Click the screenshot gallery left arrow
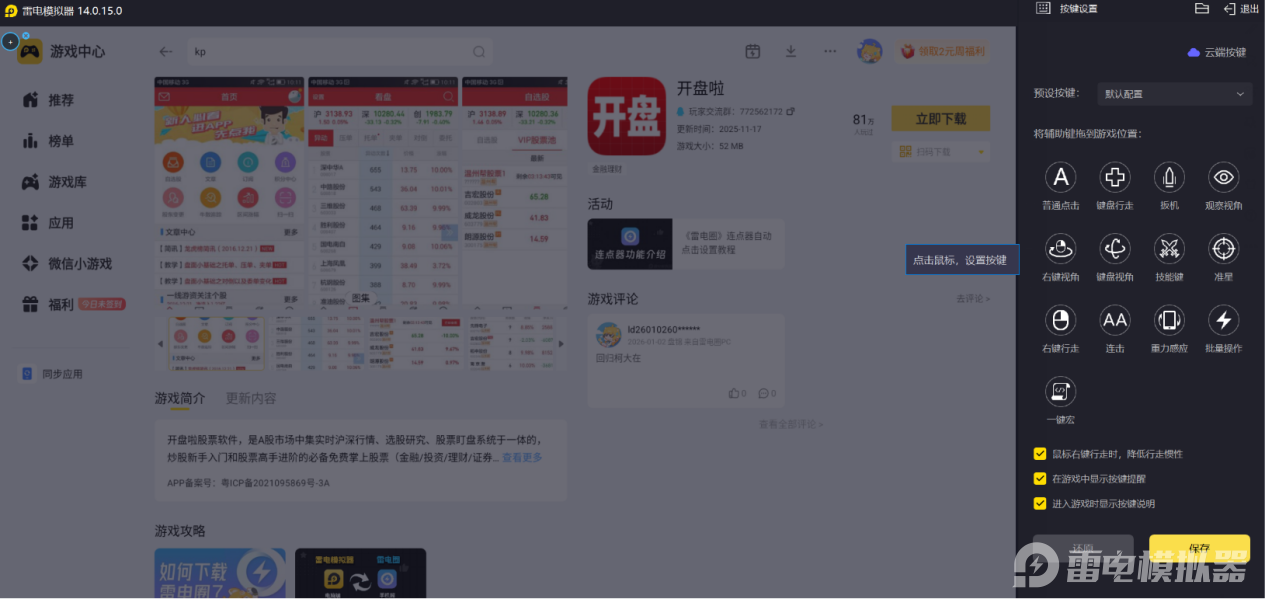The image size is (1265, 599). (x=160, y=343)
